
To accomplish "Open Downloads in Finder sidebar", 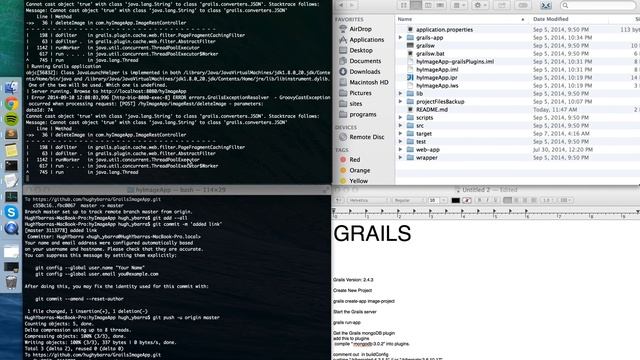I will [x=364, y=71].
